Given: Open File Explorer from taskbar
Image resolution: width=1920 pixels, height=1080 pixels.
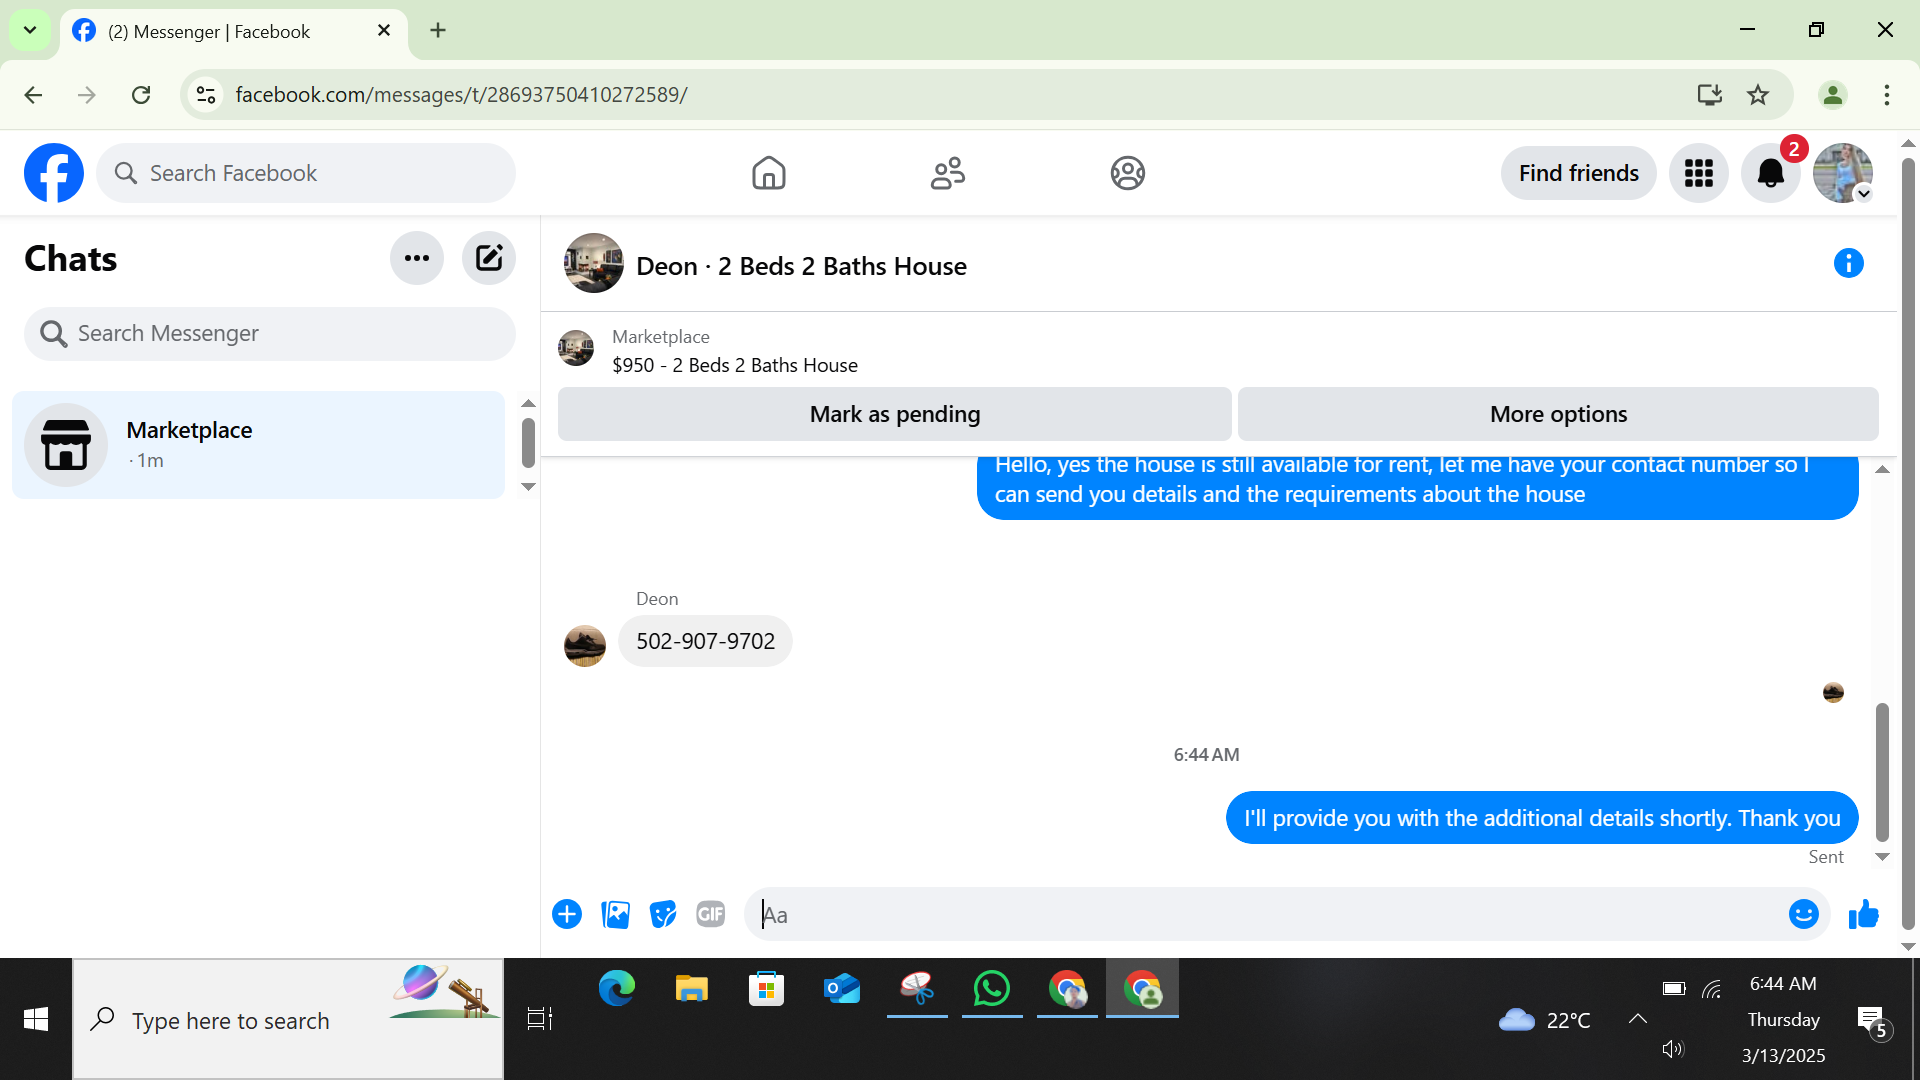Looking at the screenshot, I should point(692,989).
